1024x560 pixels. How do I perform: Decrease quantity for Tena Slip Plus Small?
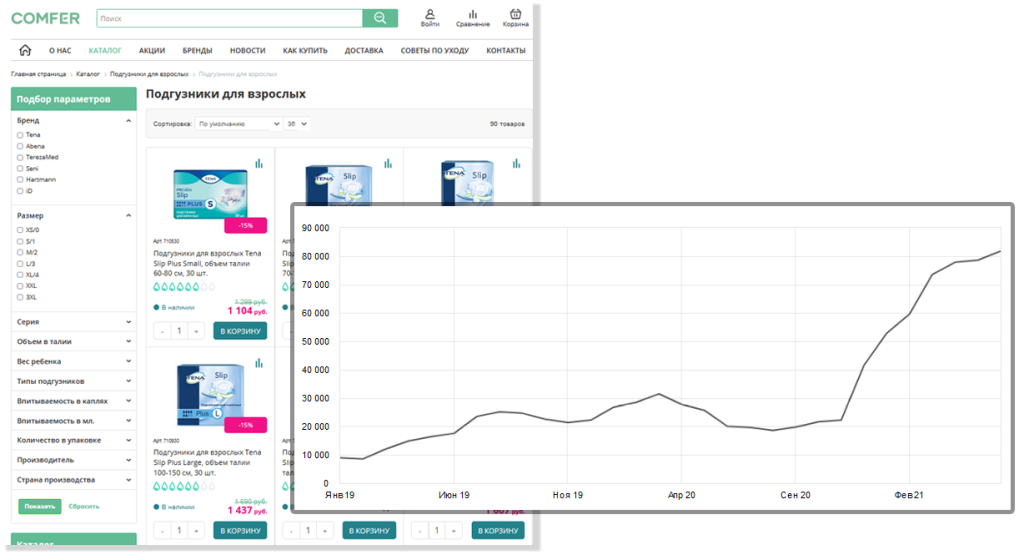pyautogui.click(x=162, y=332)
